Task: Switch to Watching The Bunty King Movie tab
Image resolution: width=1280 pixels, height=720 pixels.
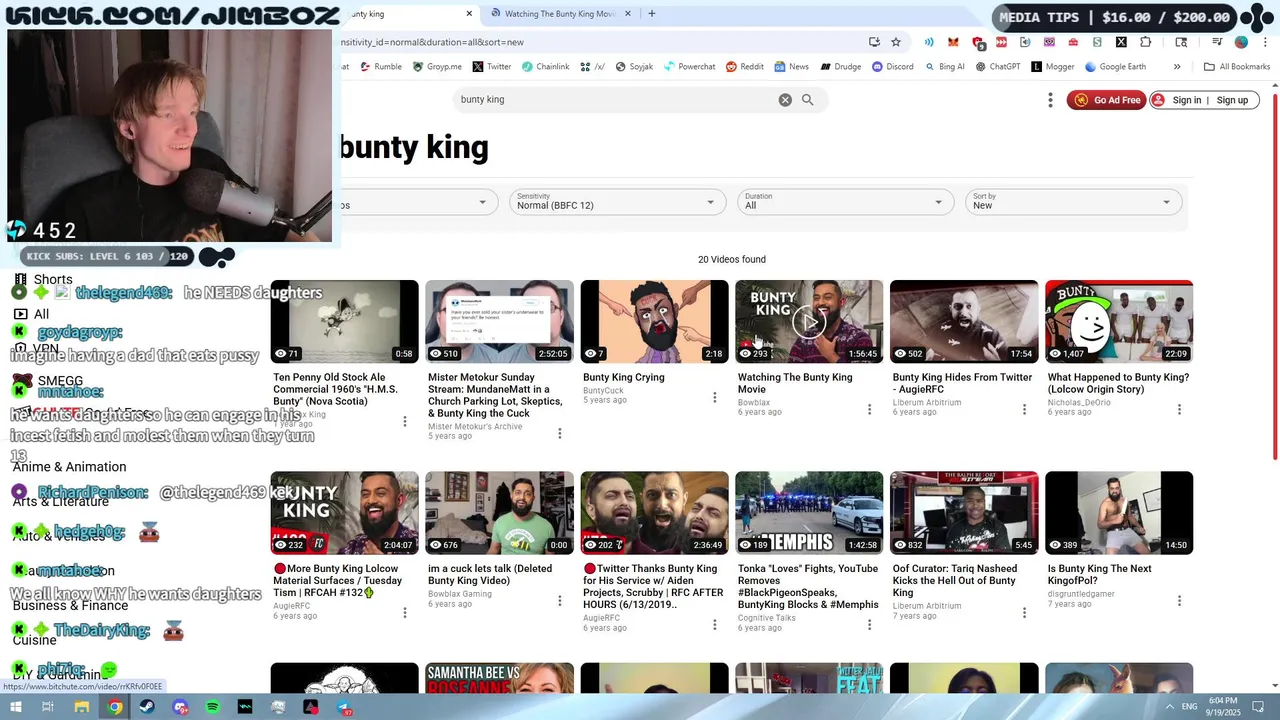Action: pyautogui.click(x=560, y=14)
